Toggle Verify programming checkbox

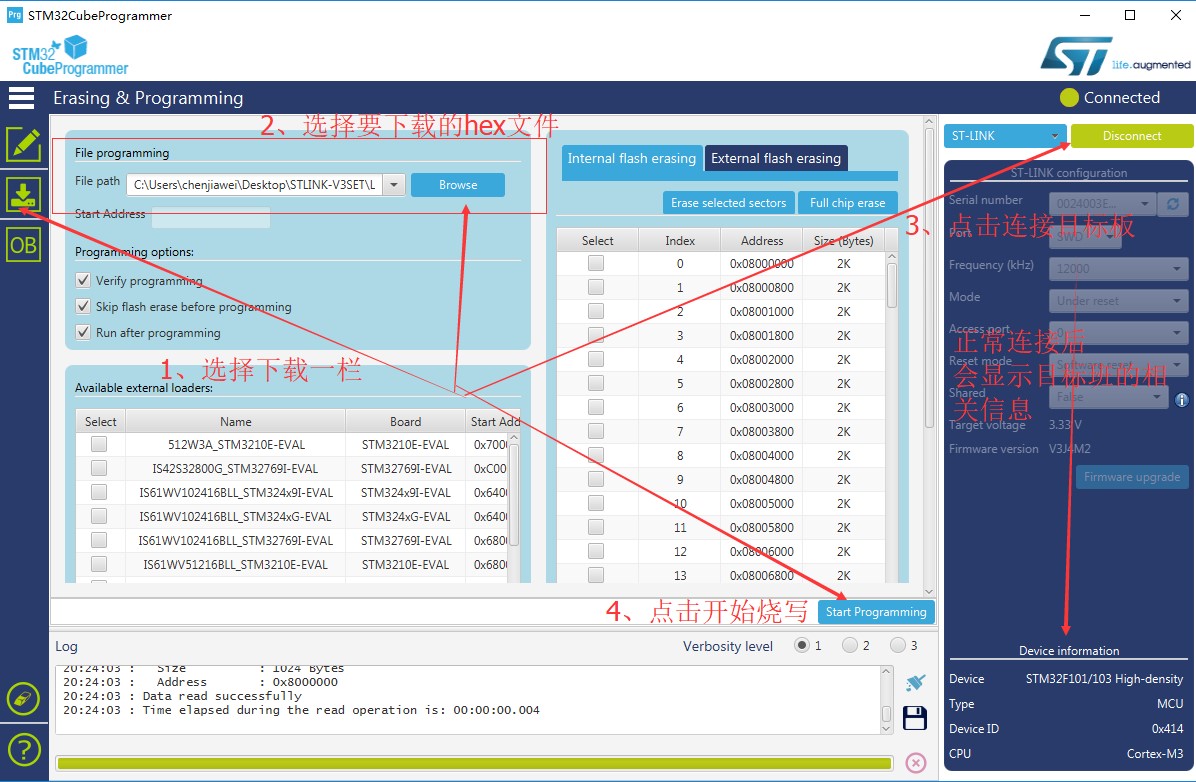click(84, 280)
